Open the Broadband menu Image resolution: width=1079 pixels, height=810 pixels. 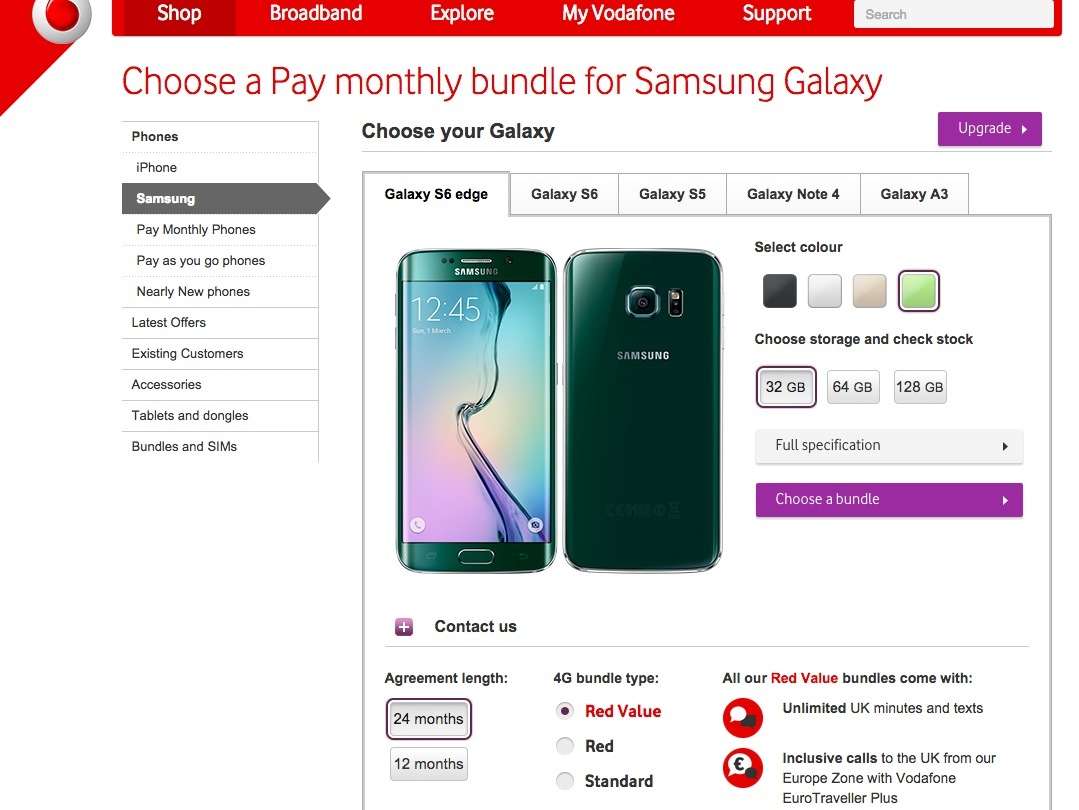point(316,14)
